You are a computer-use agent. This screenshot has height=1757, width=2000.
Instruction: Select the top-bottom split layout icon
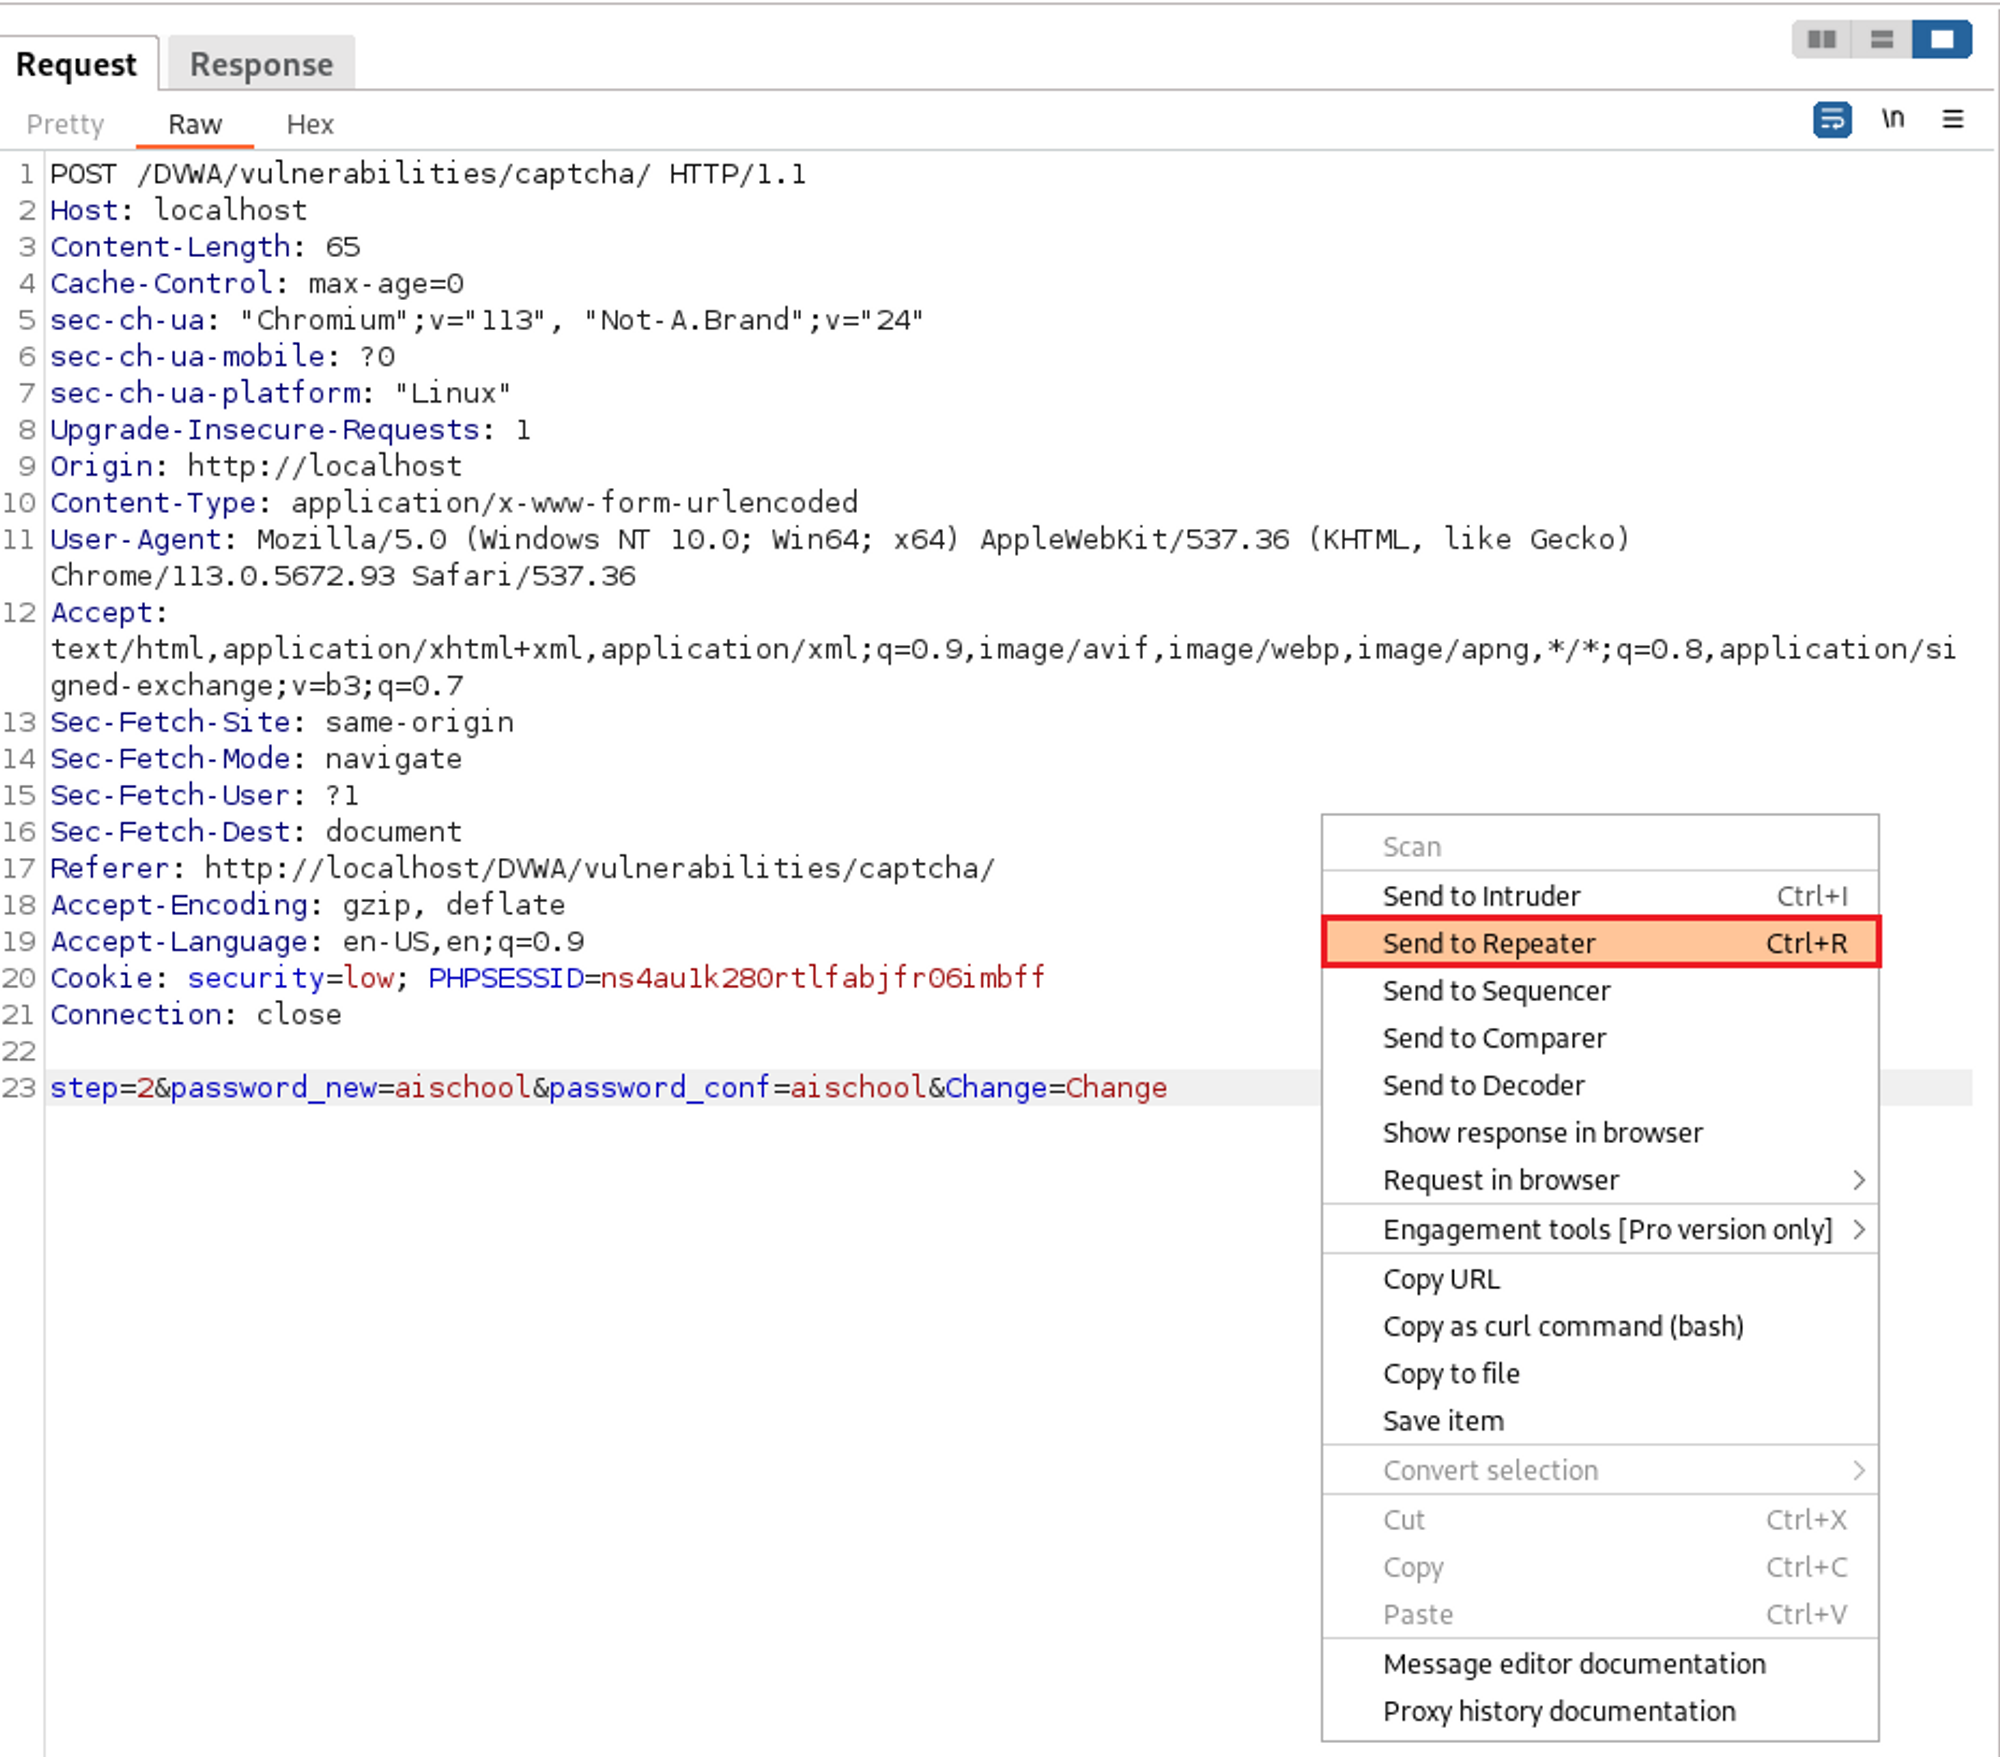(1881, 40)
